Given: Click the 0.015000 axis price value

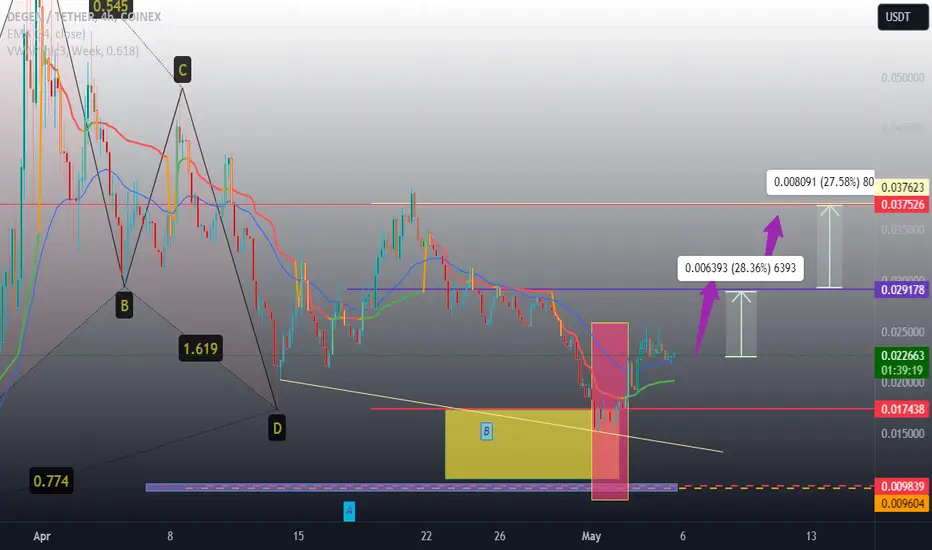Looking at the screenshot, I should coord(902,433).
